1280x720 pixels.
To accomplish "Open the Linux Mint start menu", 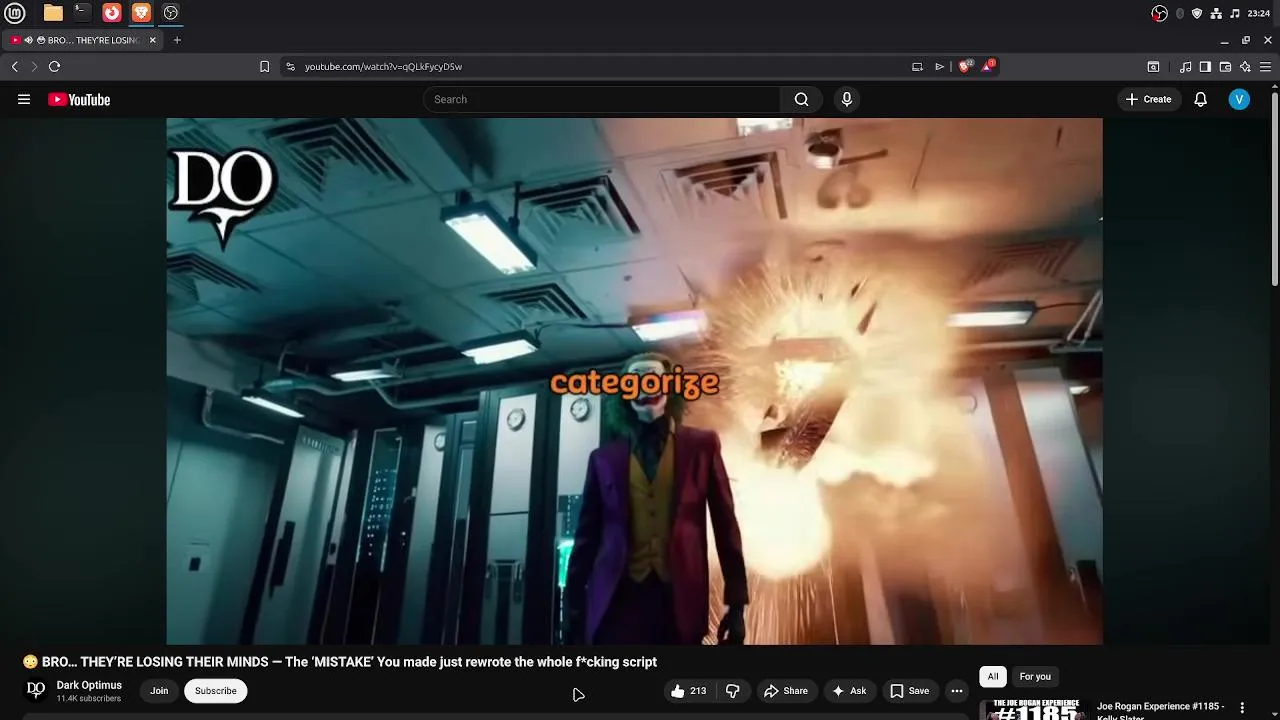I will click(15, 13).
